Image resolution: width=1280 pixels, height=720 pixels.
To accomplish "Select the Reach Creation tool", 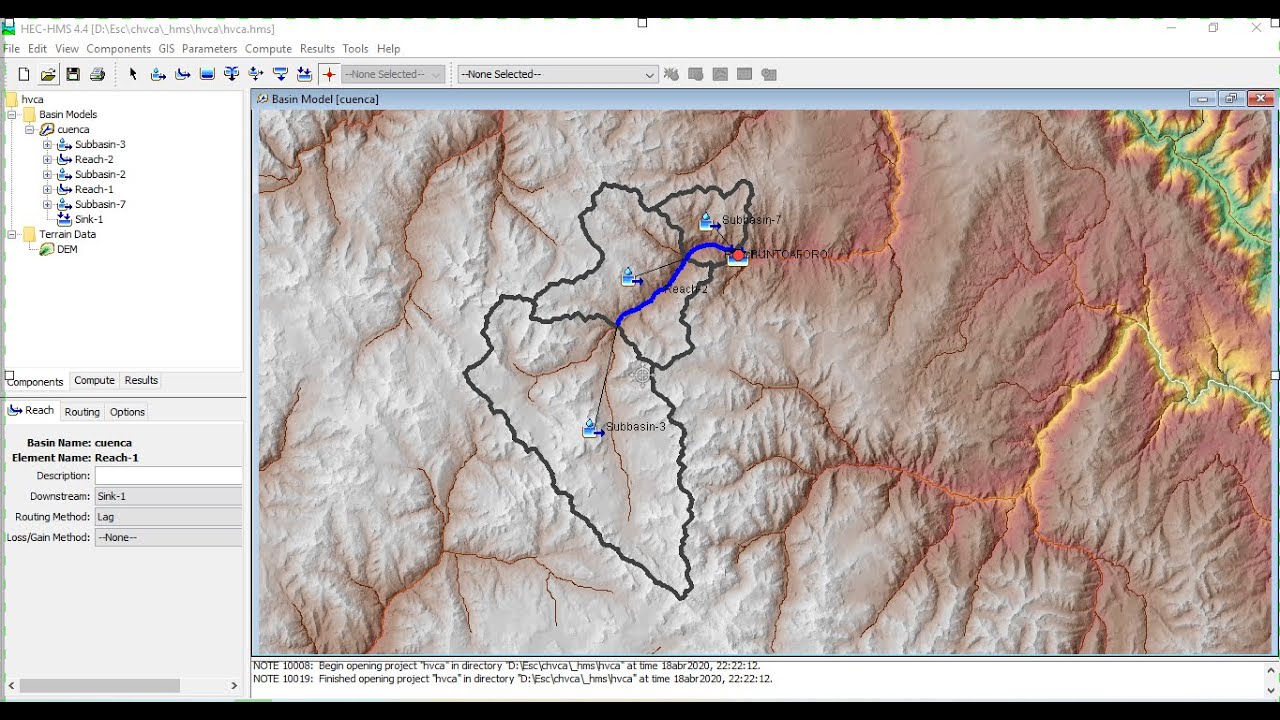I will (182, 74).
